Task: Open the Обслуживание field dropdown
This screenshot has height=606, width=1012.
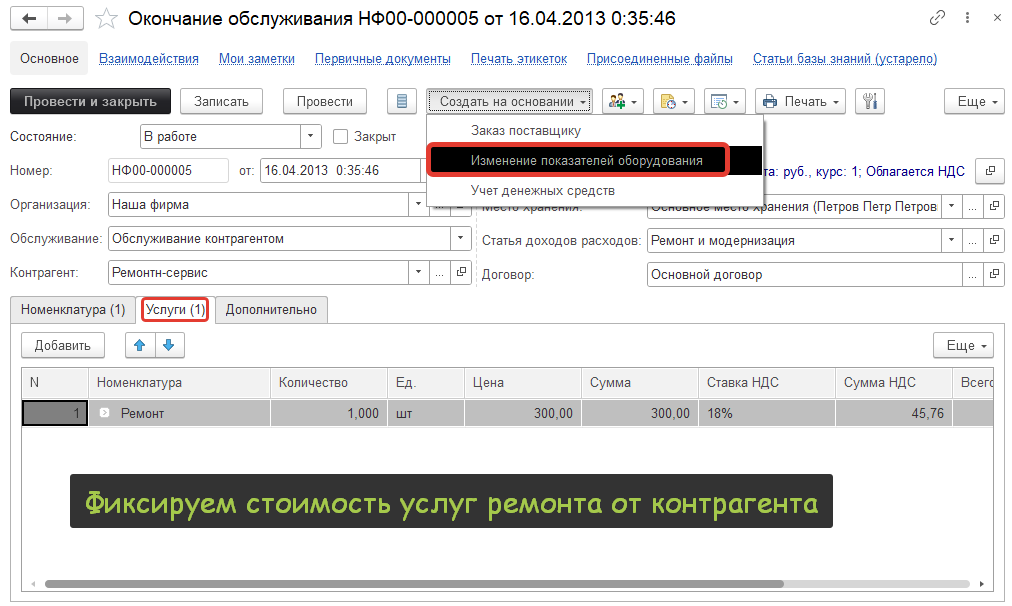Action: coord(460,239)
